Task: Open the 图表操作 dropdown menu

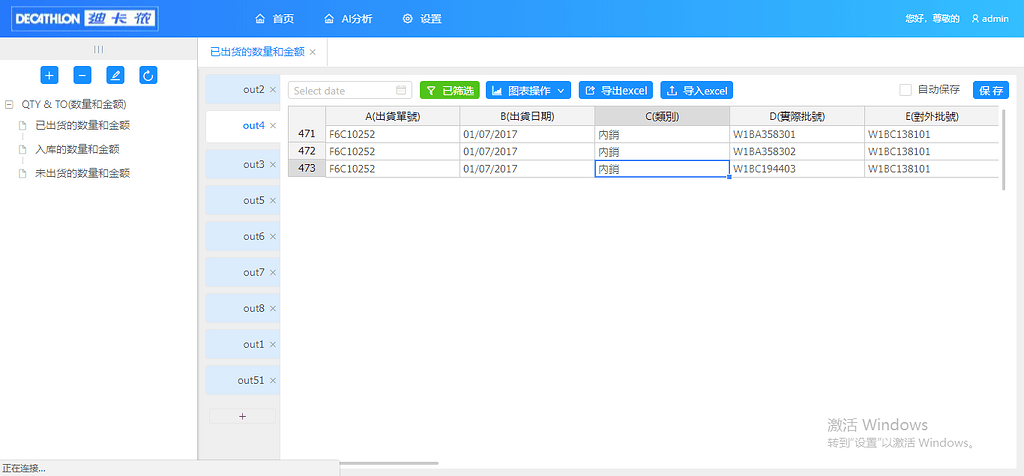Action: point(528,90)
